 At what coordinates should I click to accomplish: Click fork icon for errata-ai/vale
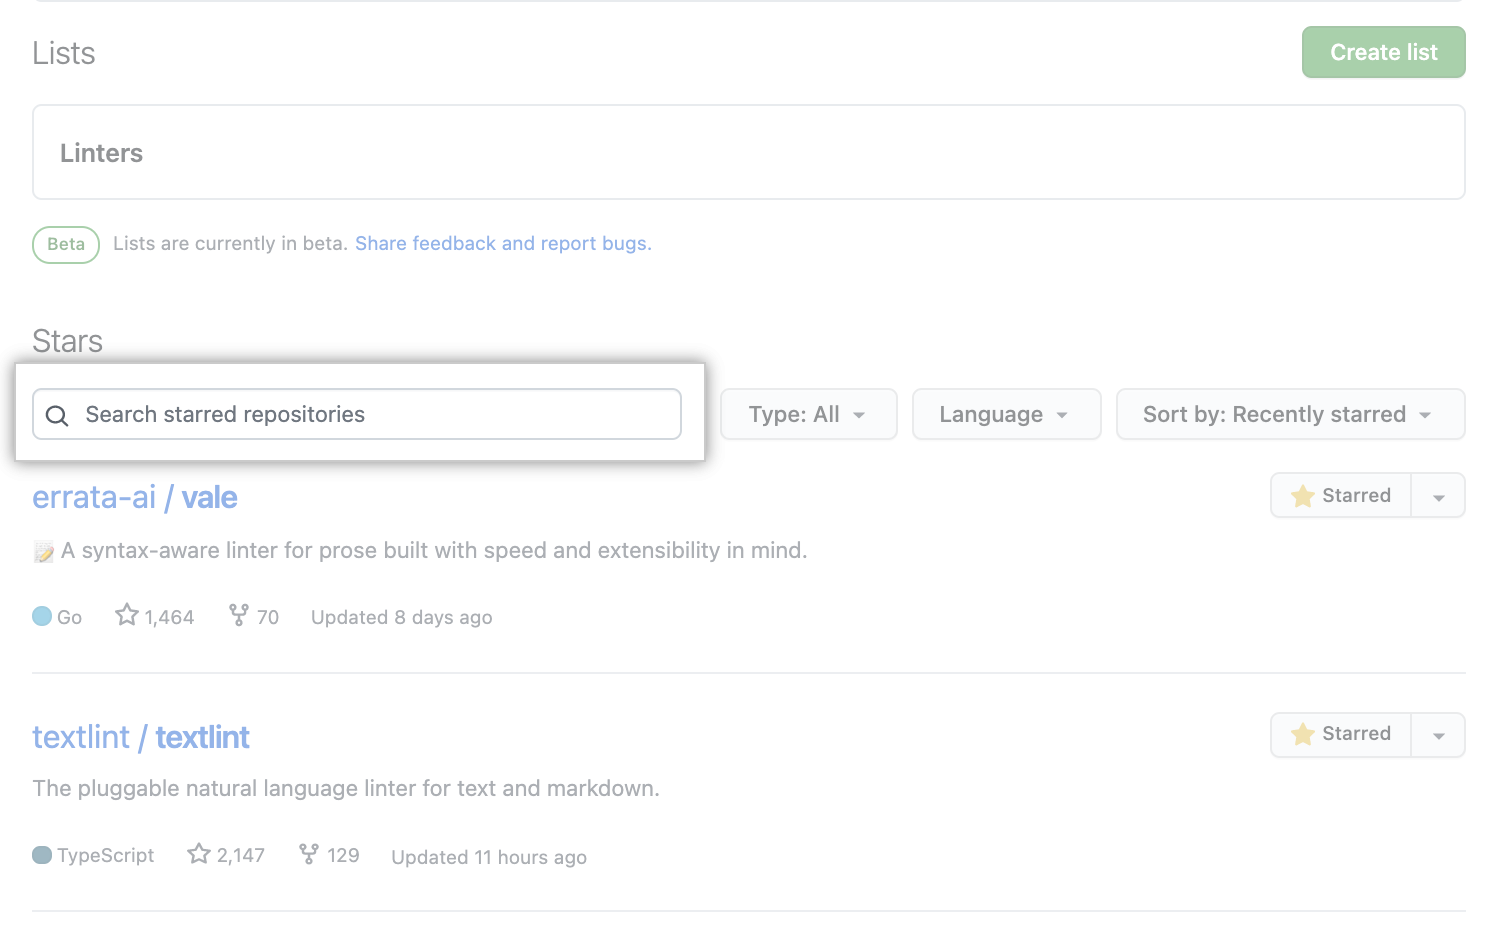coord(239,615)
